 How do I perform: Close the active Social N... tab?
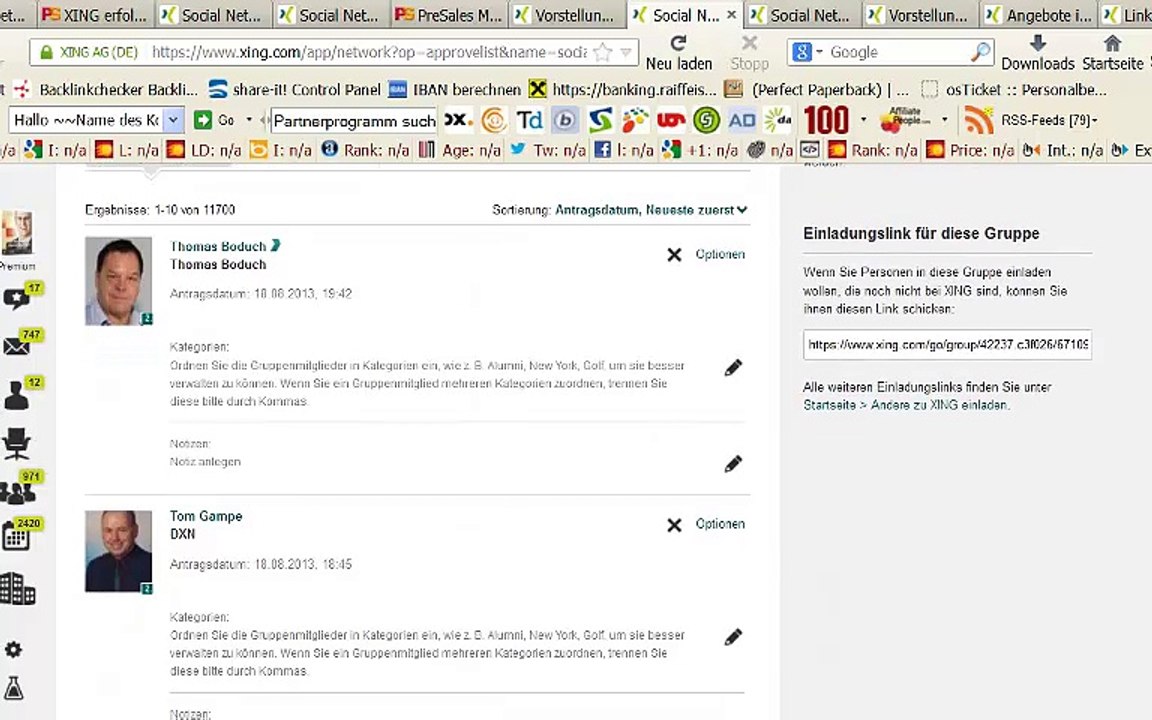pyautogui.click(x=731, y=14)
